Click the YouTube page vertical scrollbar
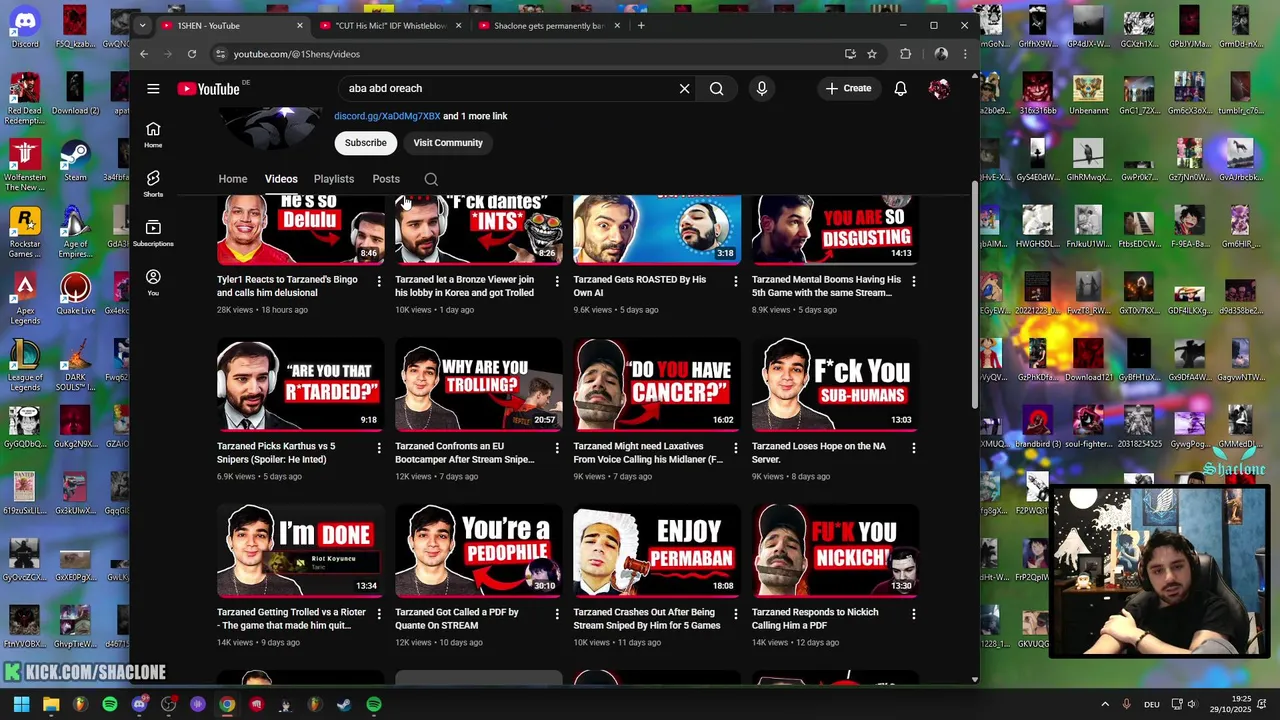This screenshot has height=720, width=1280. click(x=975, y=295)
